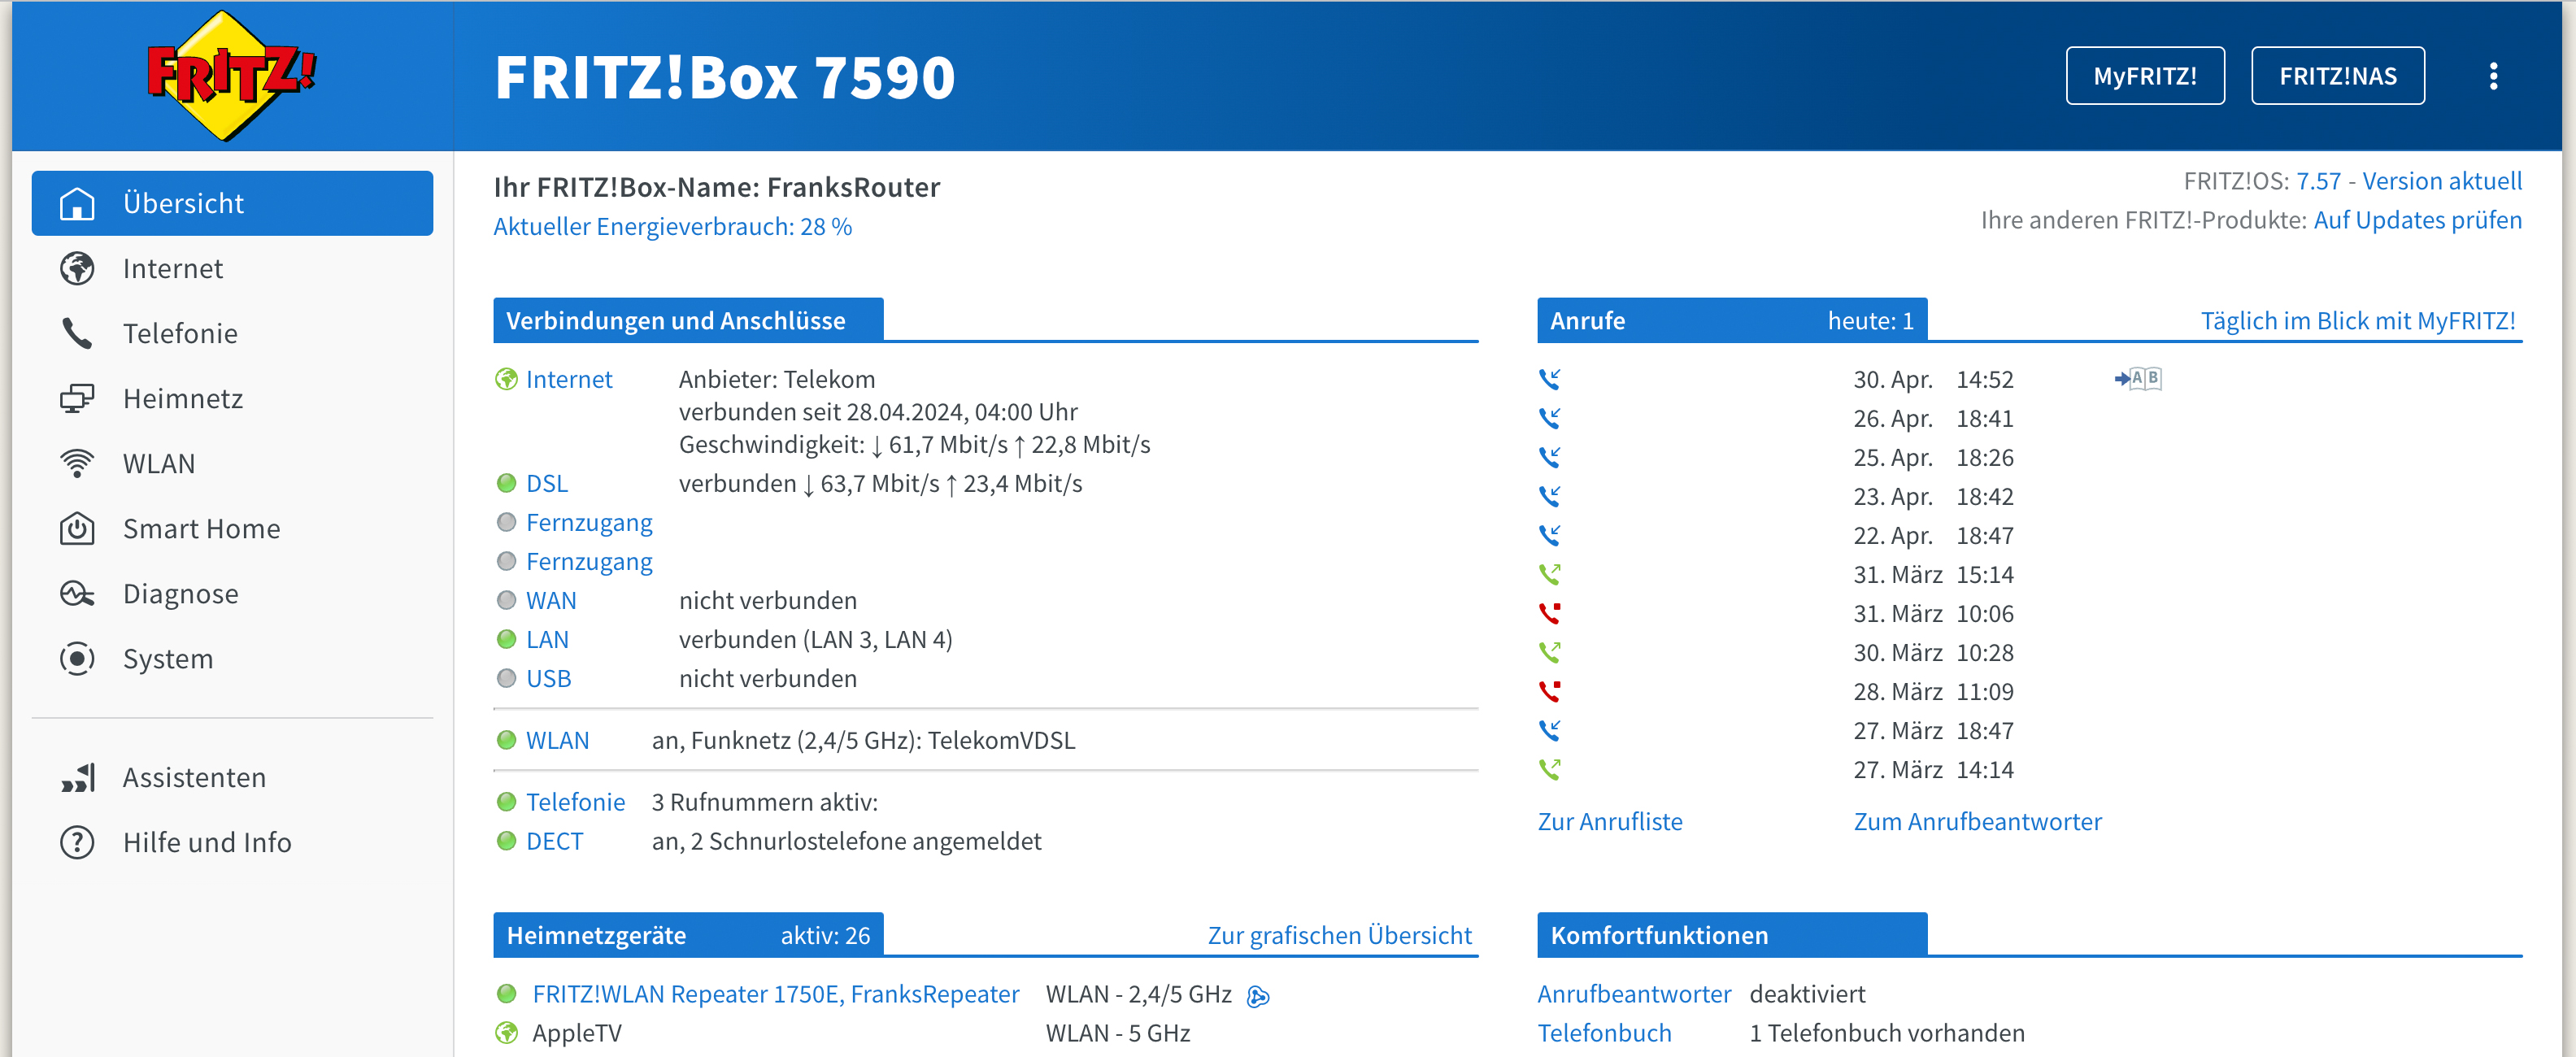Open the Assistenten menu
Image resolution: width=2576 pixels, height=1057 pixels.
pos(232,777)
